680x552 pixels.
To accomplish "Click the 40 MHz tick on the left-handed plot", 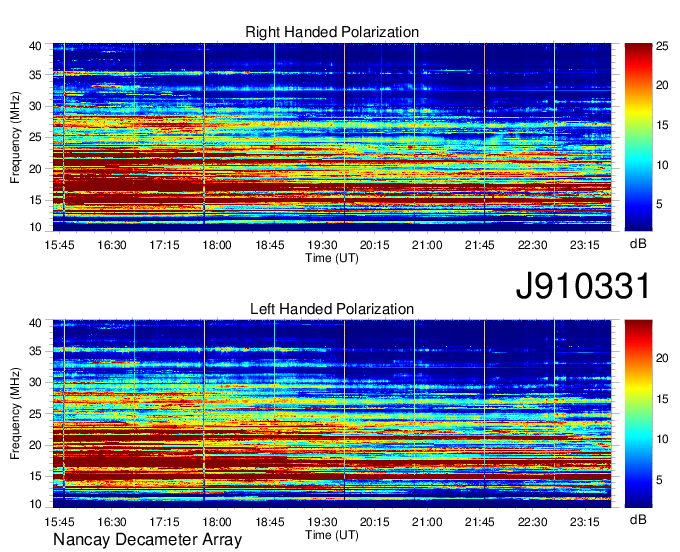I will tap(36, 323).
